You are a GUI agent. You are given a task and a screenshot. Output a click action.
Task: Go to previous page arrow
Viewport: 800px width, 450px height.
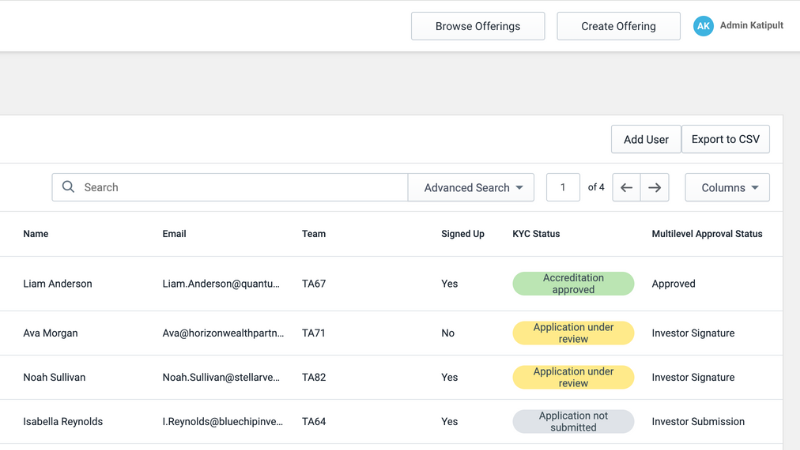626,187
